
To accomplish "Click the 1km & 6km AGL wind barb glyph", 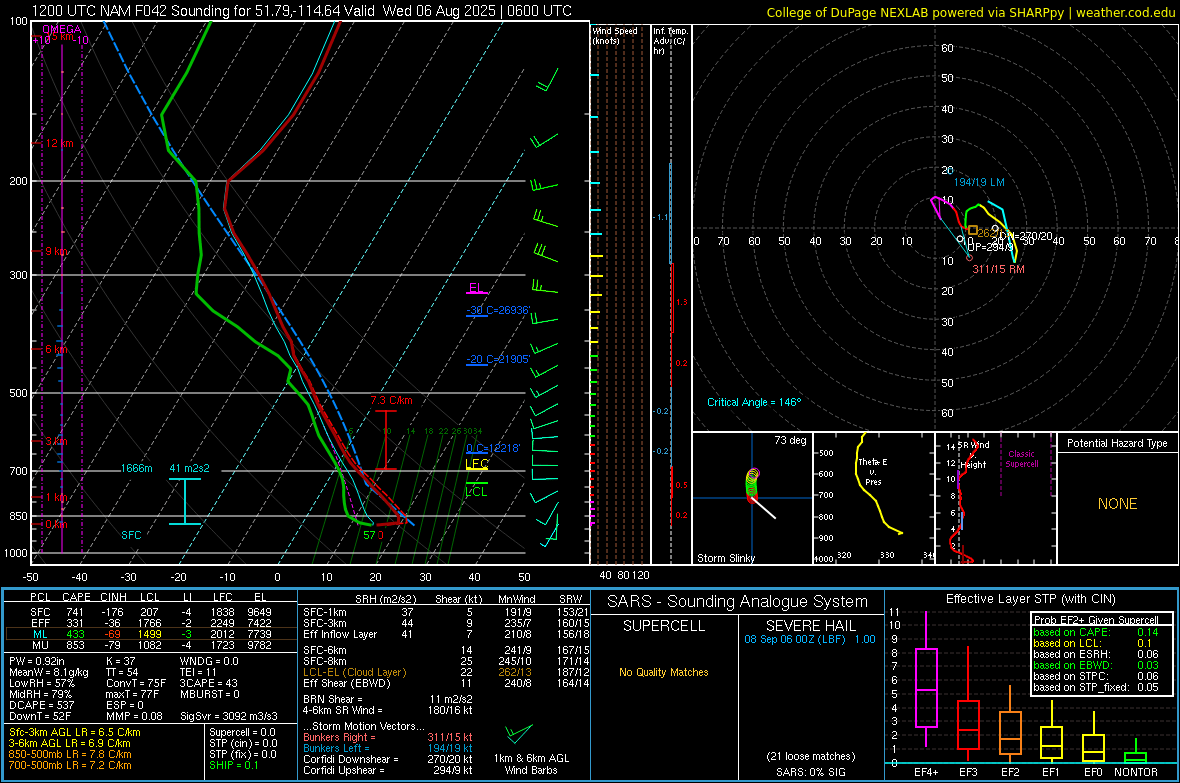I will [x=519, y=733].
